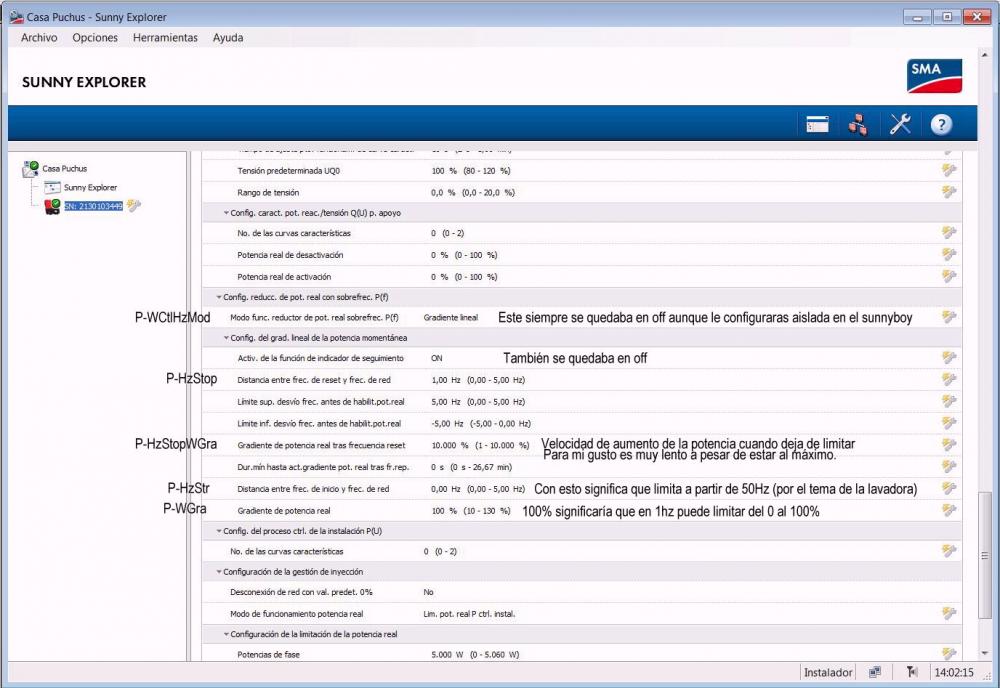Collapse Configuración de la gestión de inyección section
Viewport: 1000px width, 688px height.
(219, 572)
